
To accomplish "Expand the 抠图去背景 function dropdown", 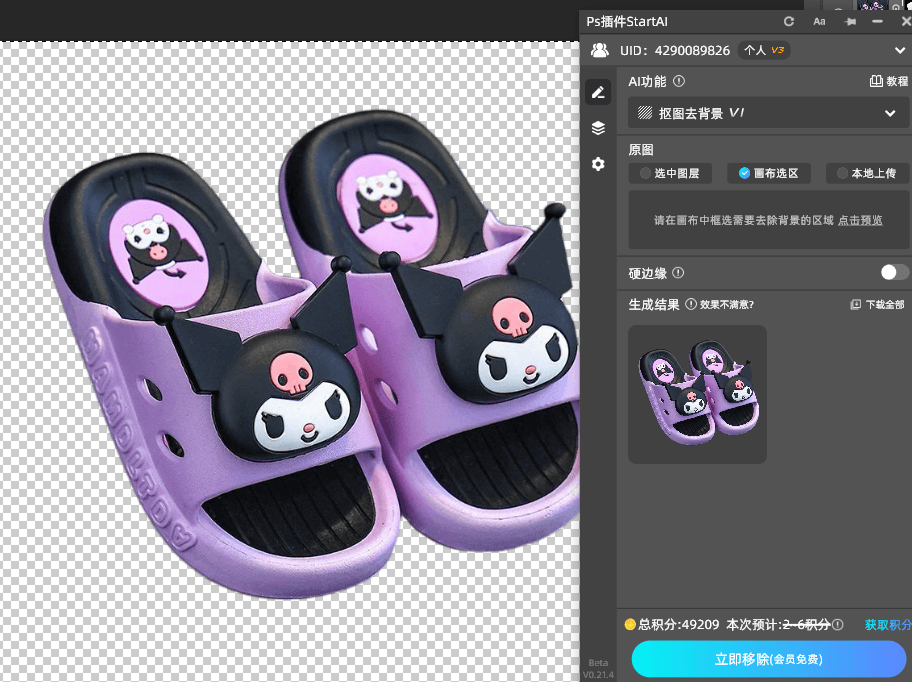I will pos(889,113).
